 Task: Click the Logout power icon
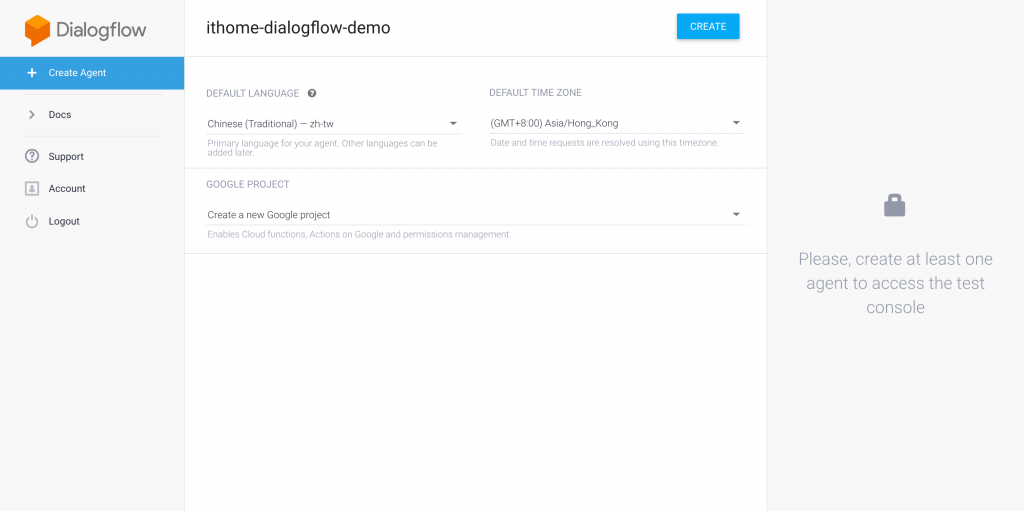point(31,221)
